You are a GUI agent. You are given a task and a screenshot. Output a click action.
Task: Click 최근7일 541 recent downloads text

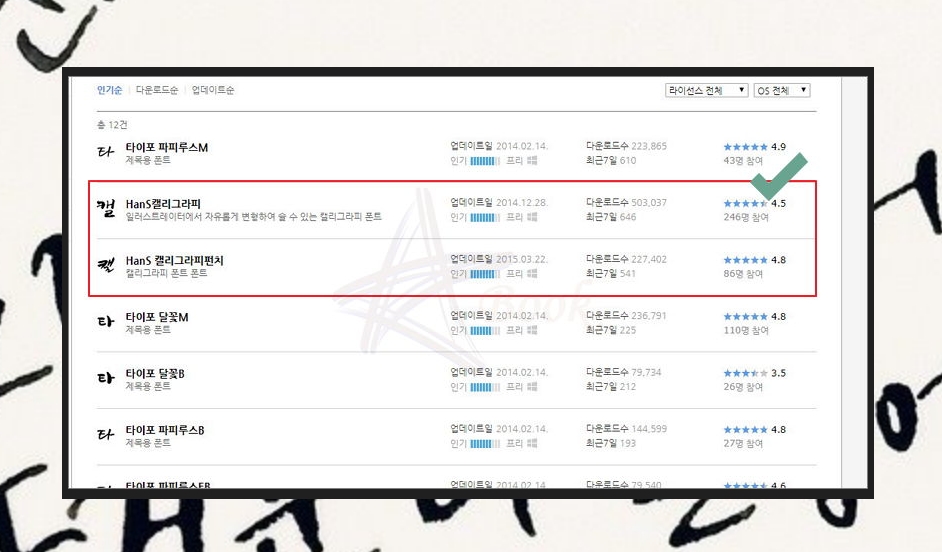tap(611, 273)
